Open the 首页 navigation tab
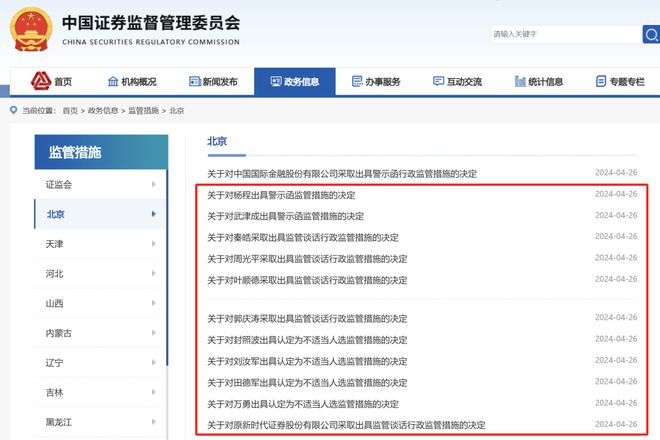 51,81
